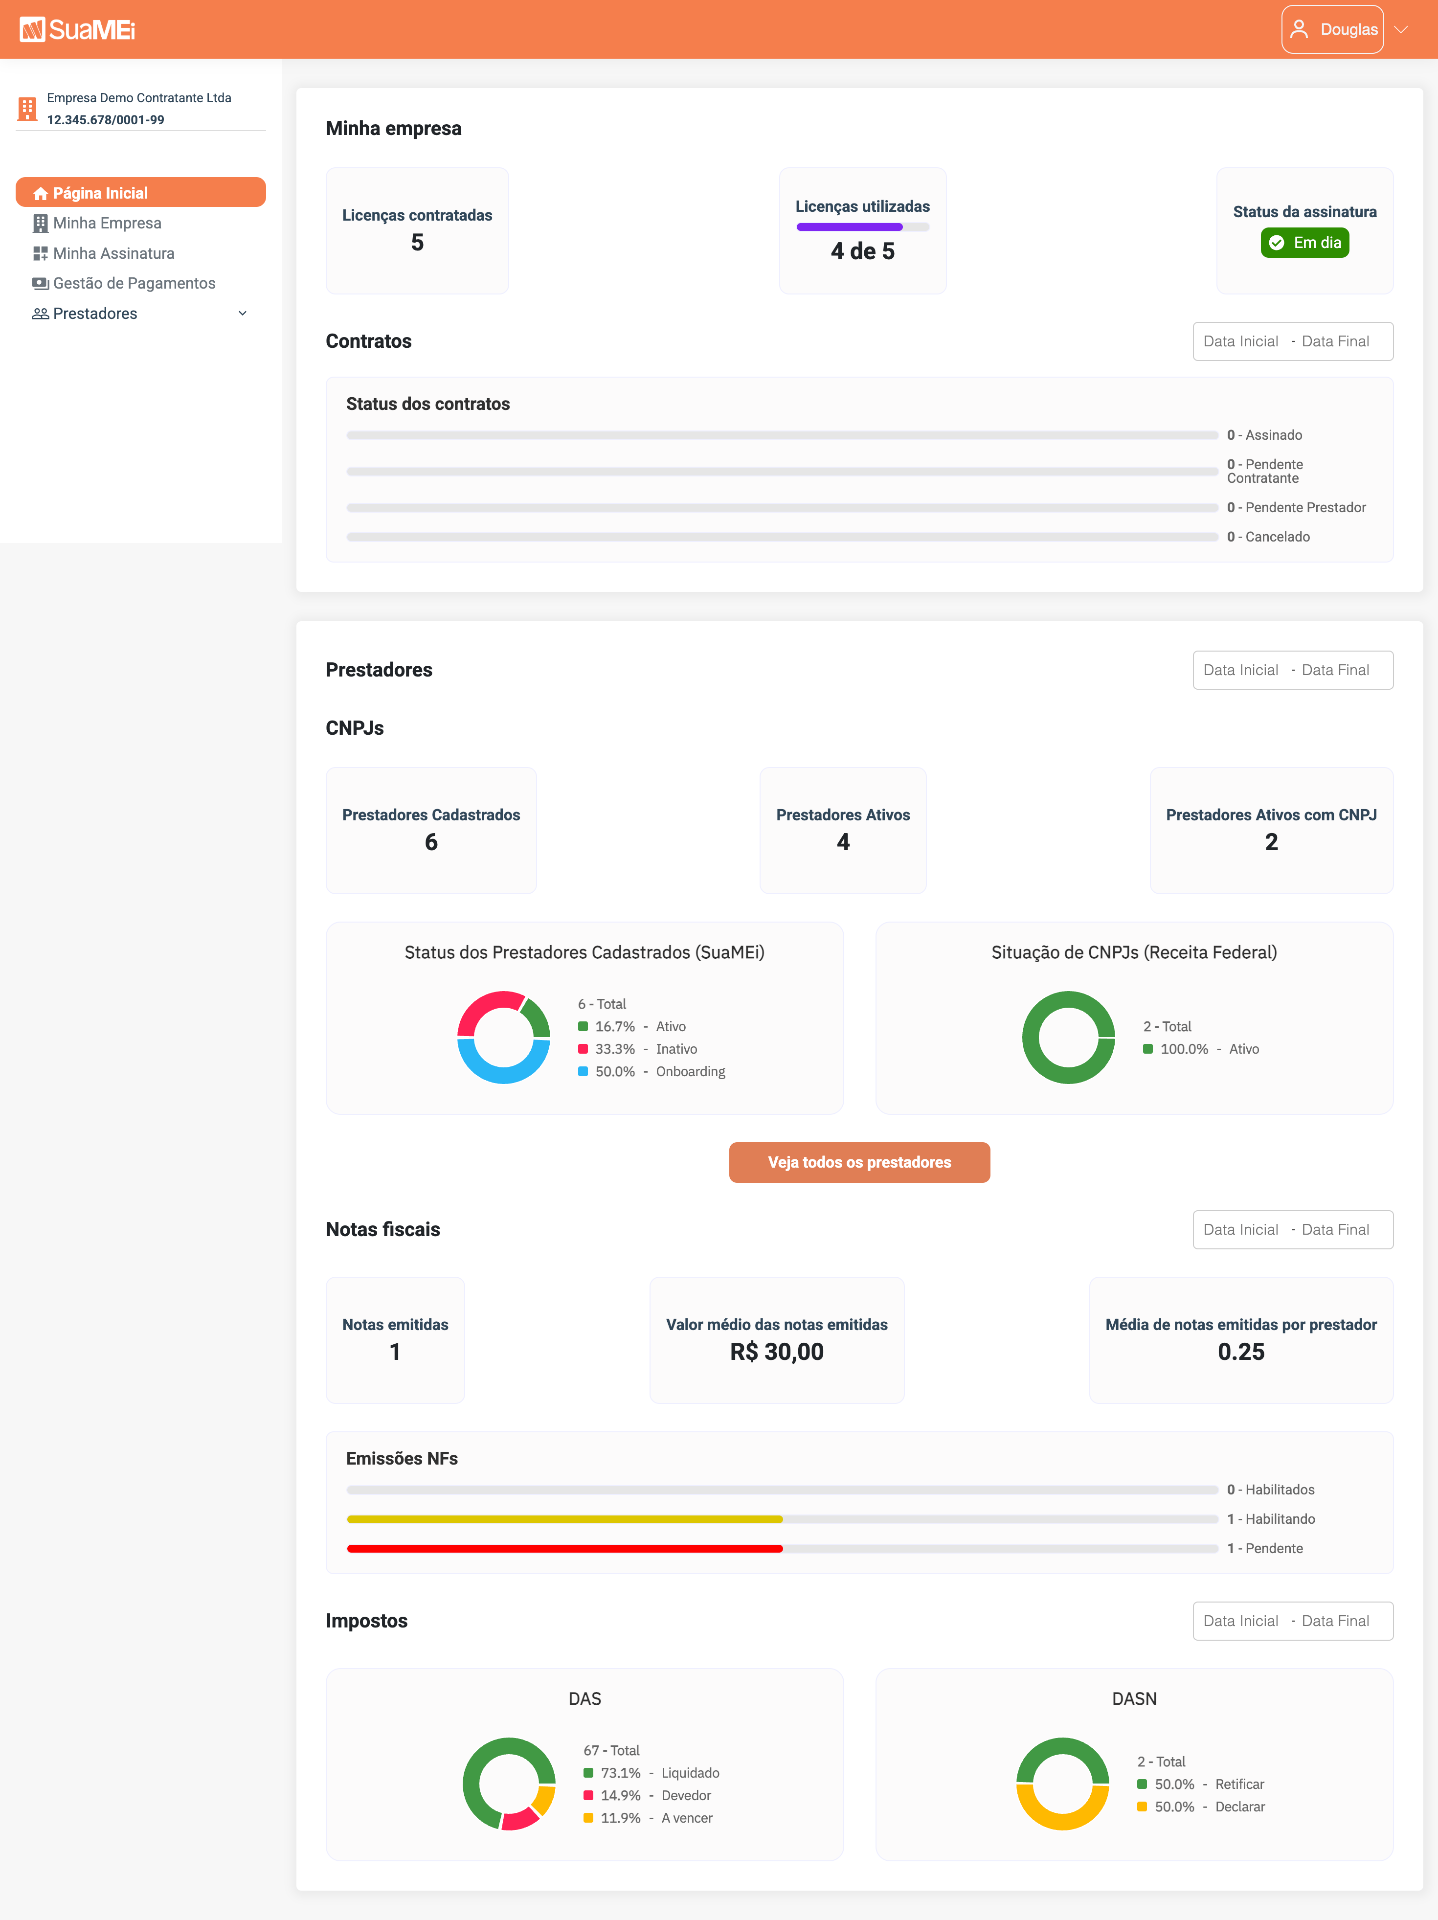
Task: Open the user menu chevron next to Douglas
Action: coord(1401,29)
